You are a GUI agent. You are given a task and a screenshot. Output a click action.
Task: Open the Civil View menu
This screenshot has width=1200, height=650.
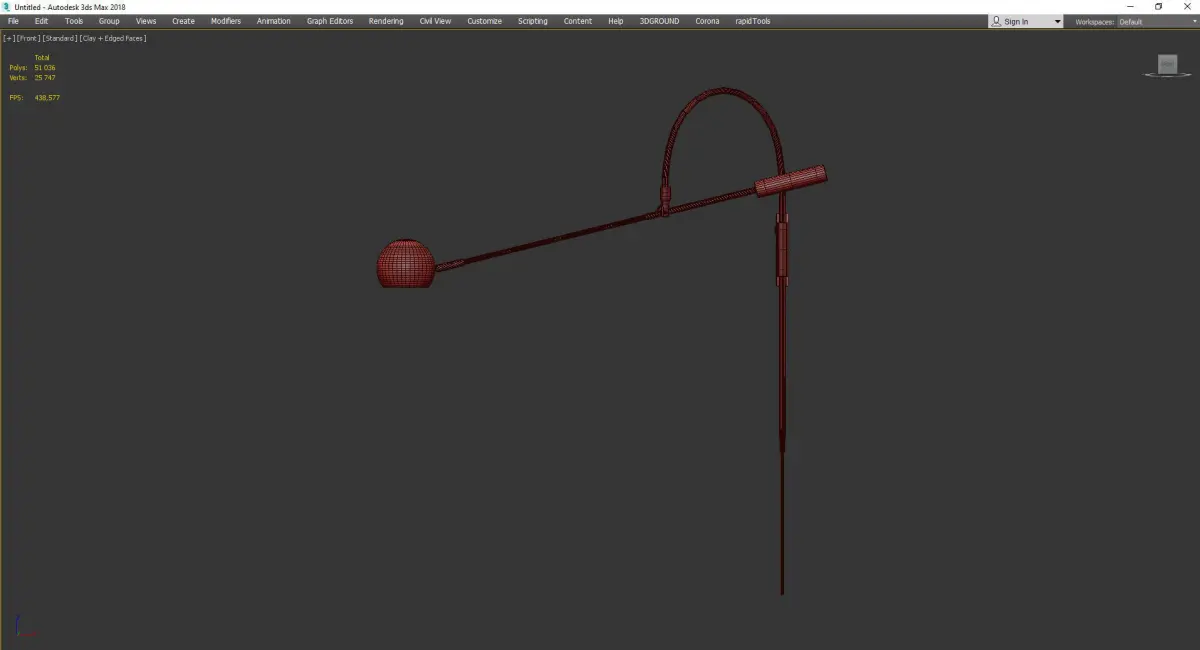pos(435,21)
